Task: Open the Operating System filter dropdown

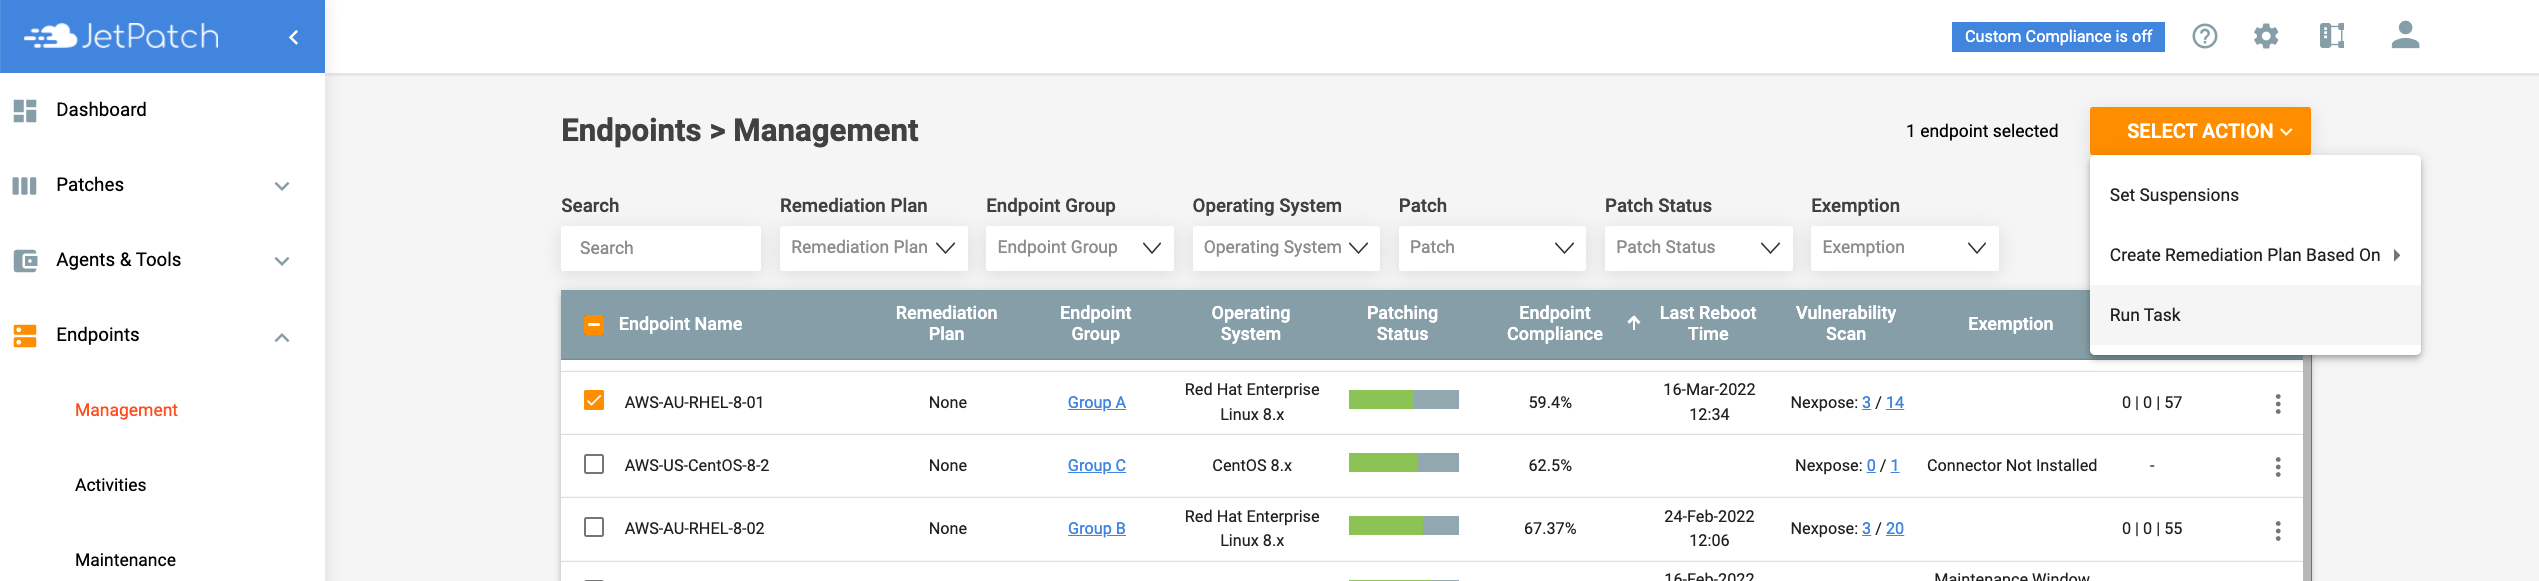Action: 1286,248
